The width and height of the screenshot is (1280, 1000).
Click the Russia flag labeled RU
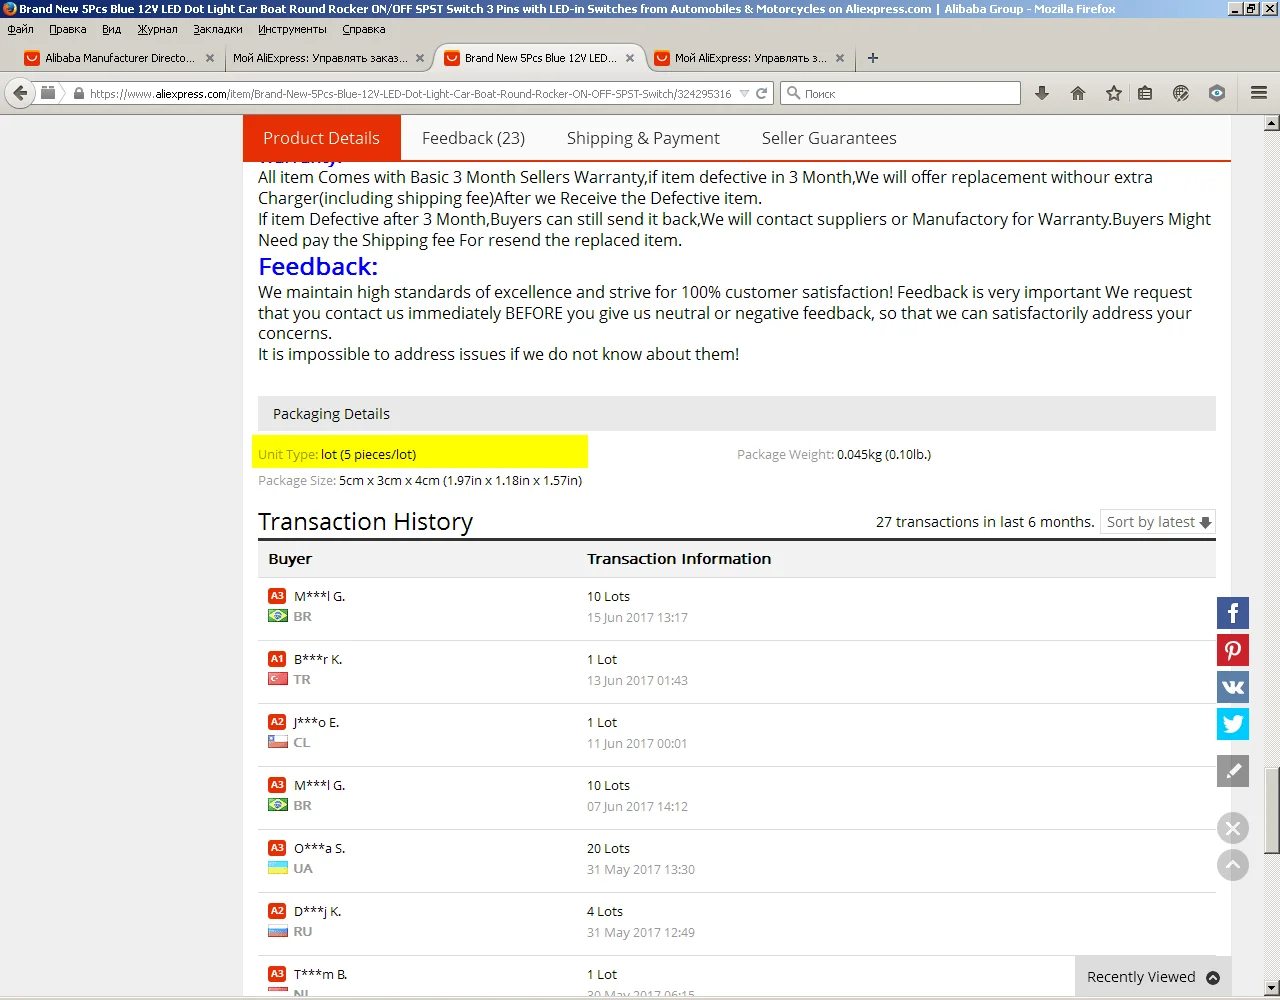tap(278, 931)
